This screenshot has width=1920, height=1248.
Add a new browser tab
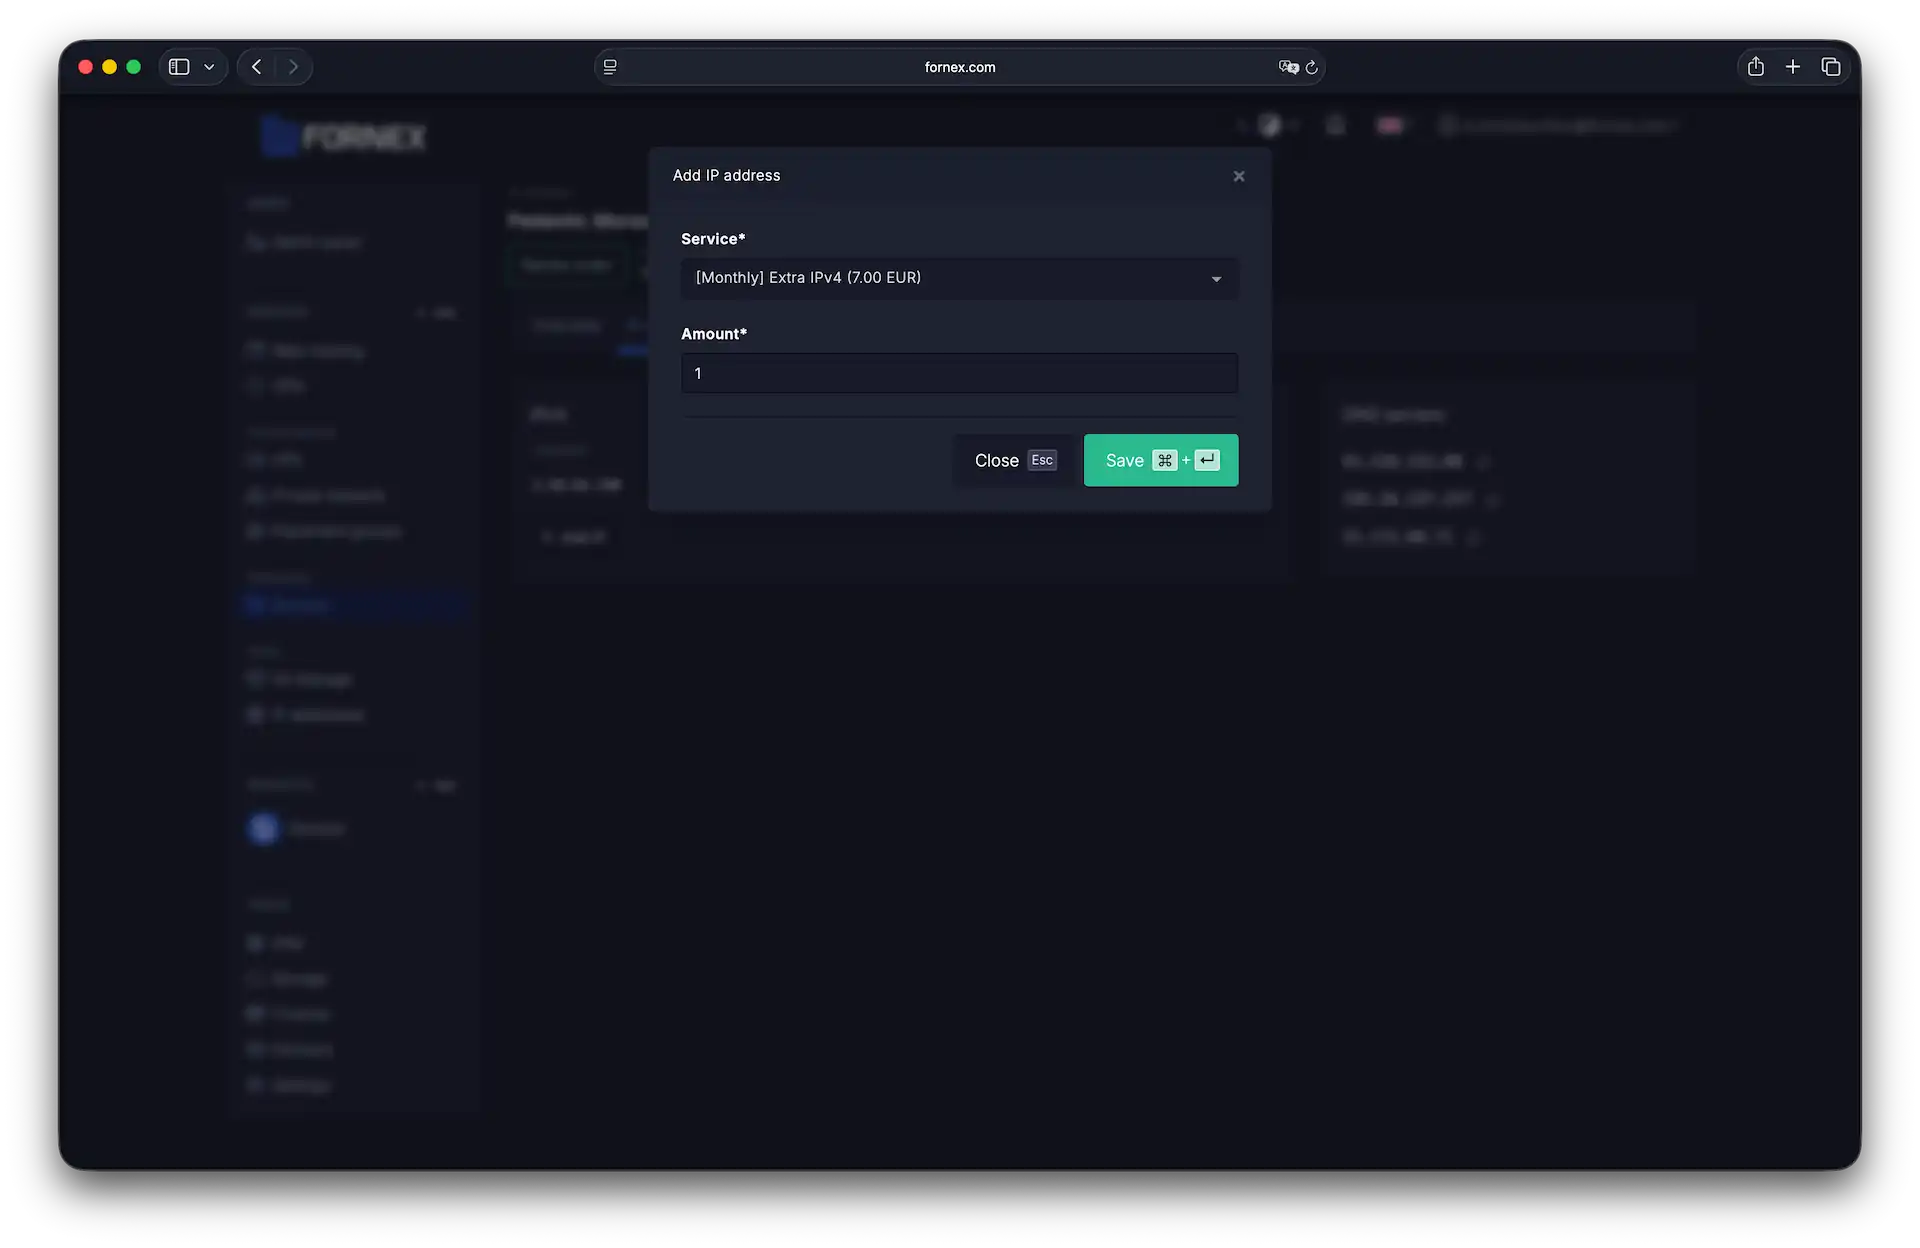click(x=1793, y=67)
